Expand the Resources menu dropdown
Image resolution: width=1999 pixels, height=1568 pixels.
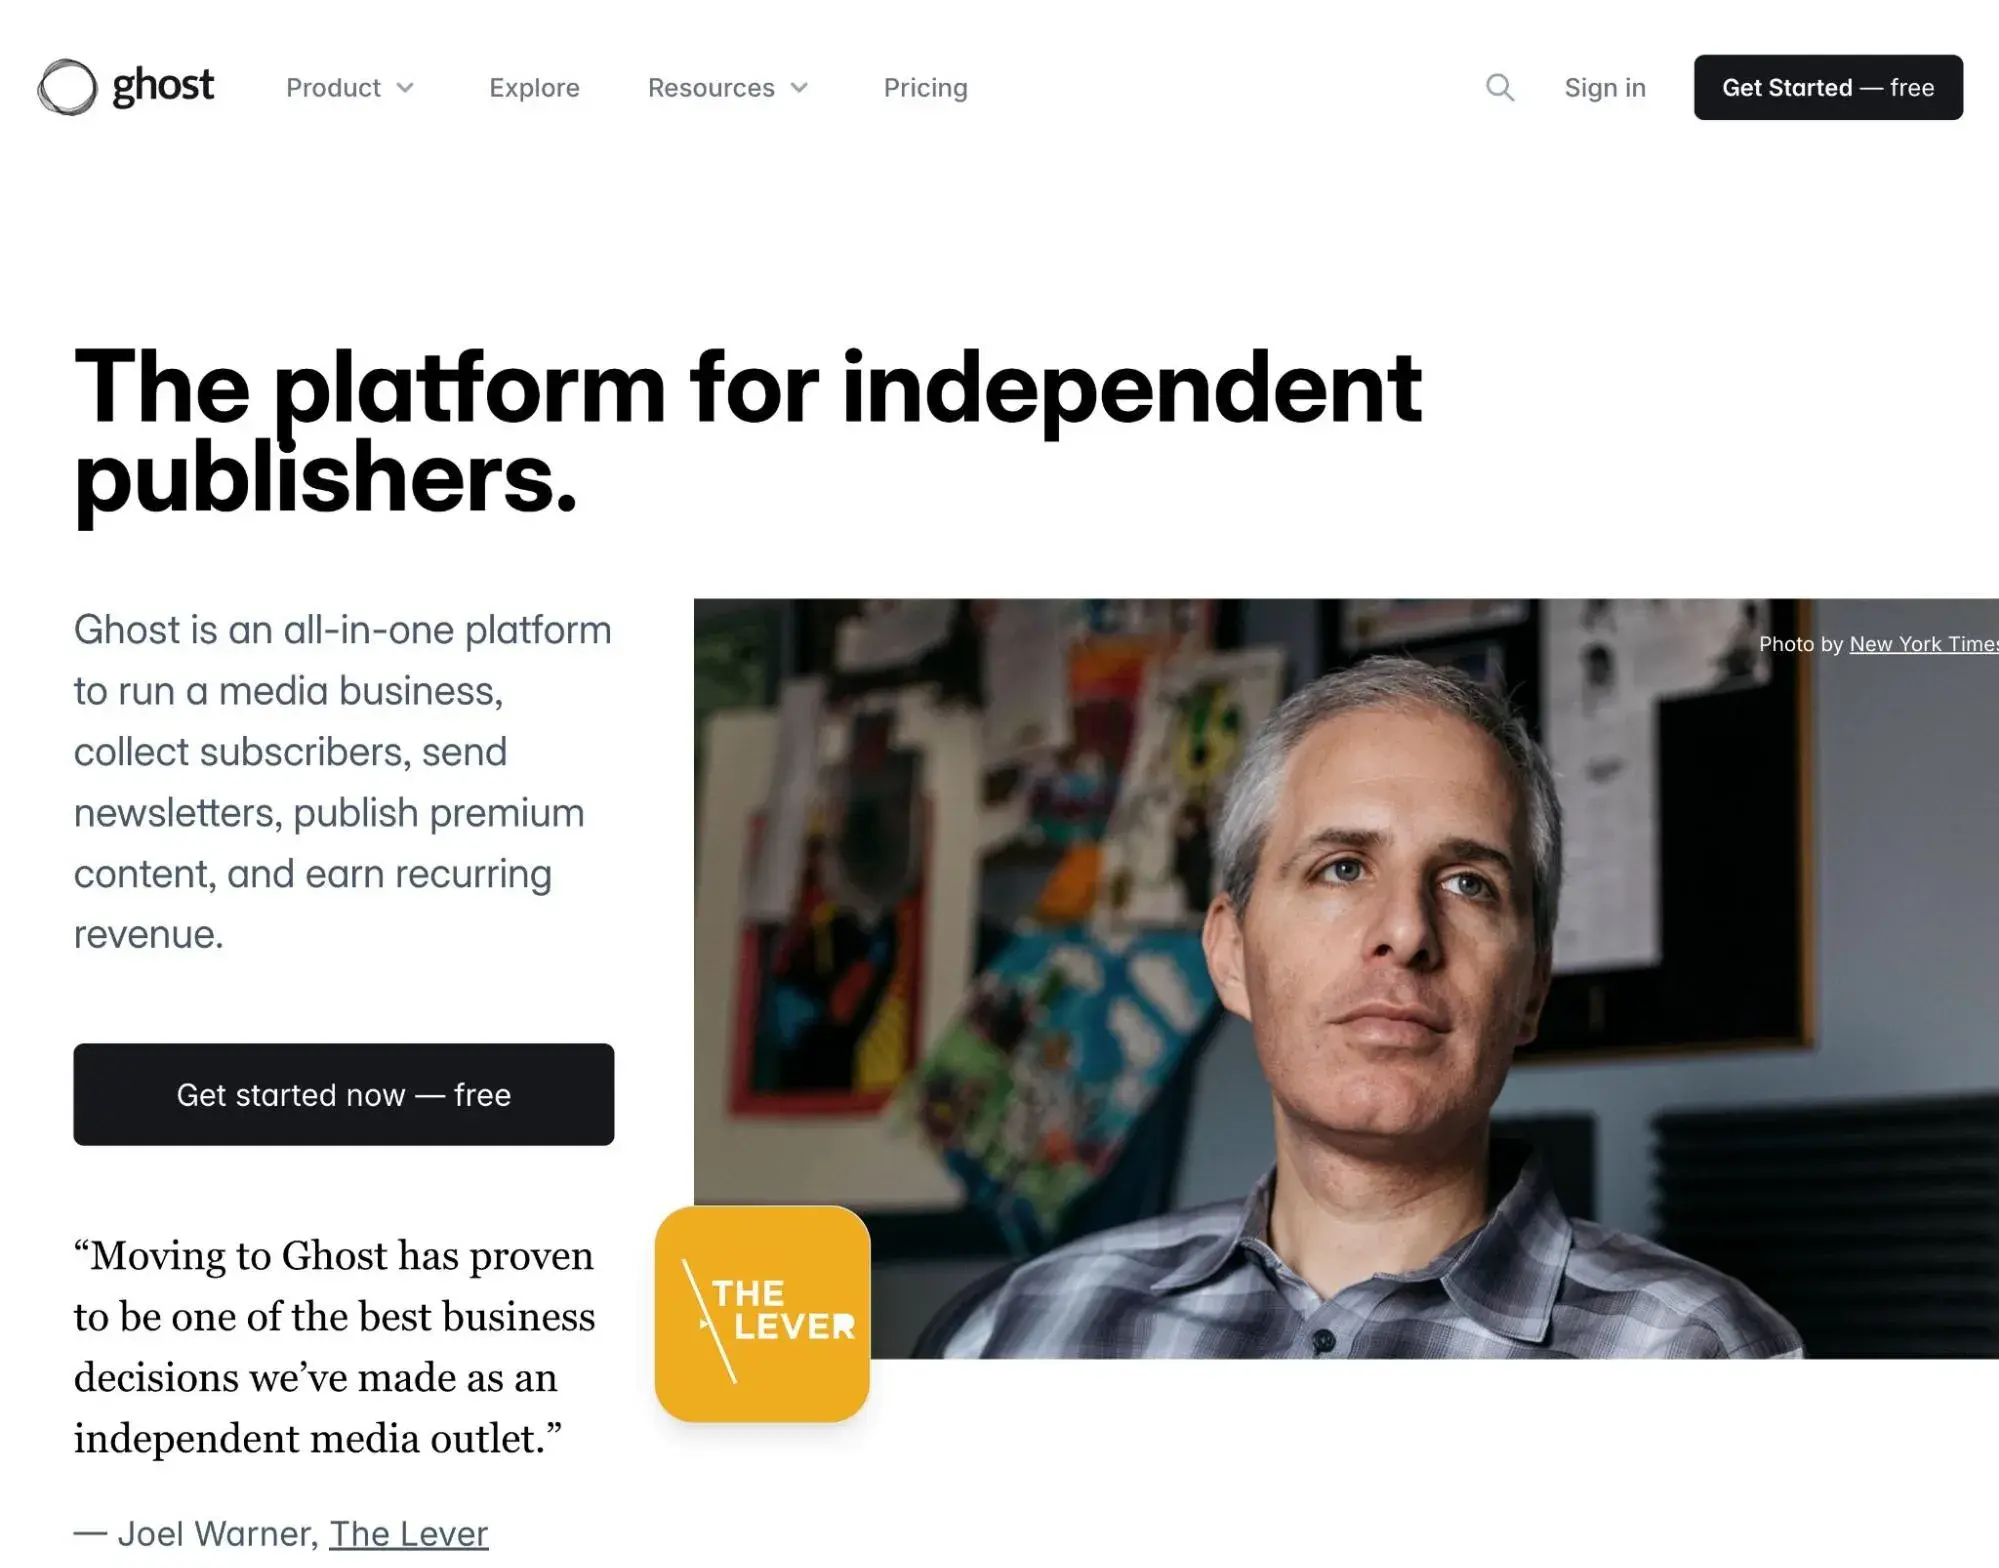[730, 88]
